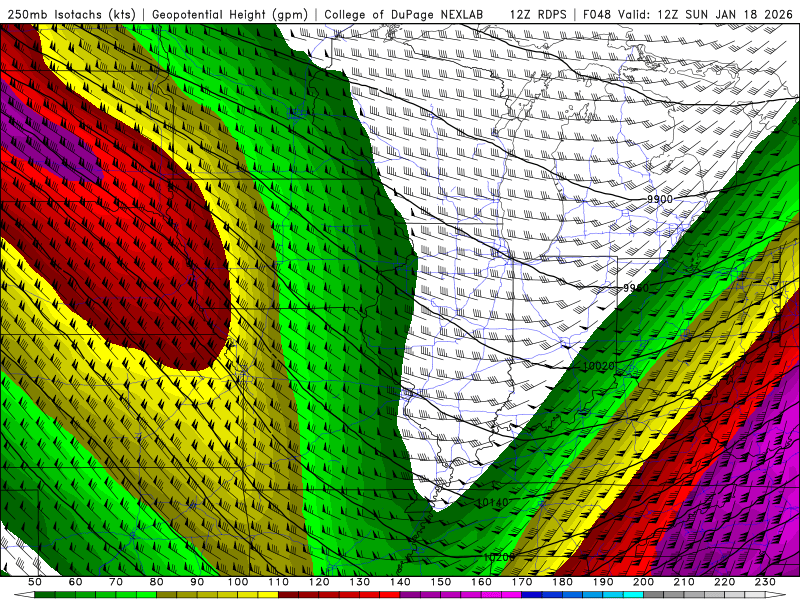
Task: Click the 'Geopotential Height (gpm)' title text
Action: click(x=230, y=14)
